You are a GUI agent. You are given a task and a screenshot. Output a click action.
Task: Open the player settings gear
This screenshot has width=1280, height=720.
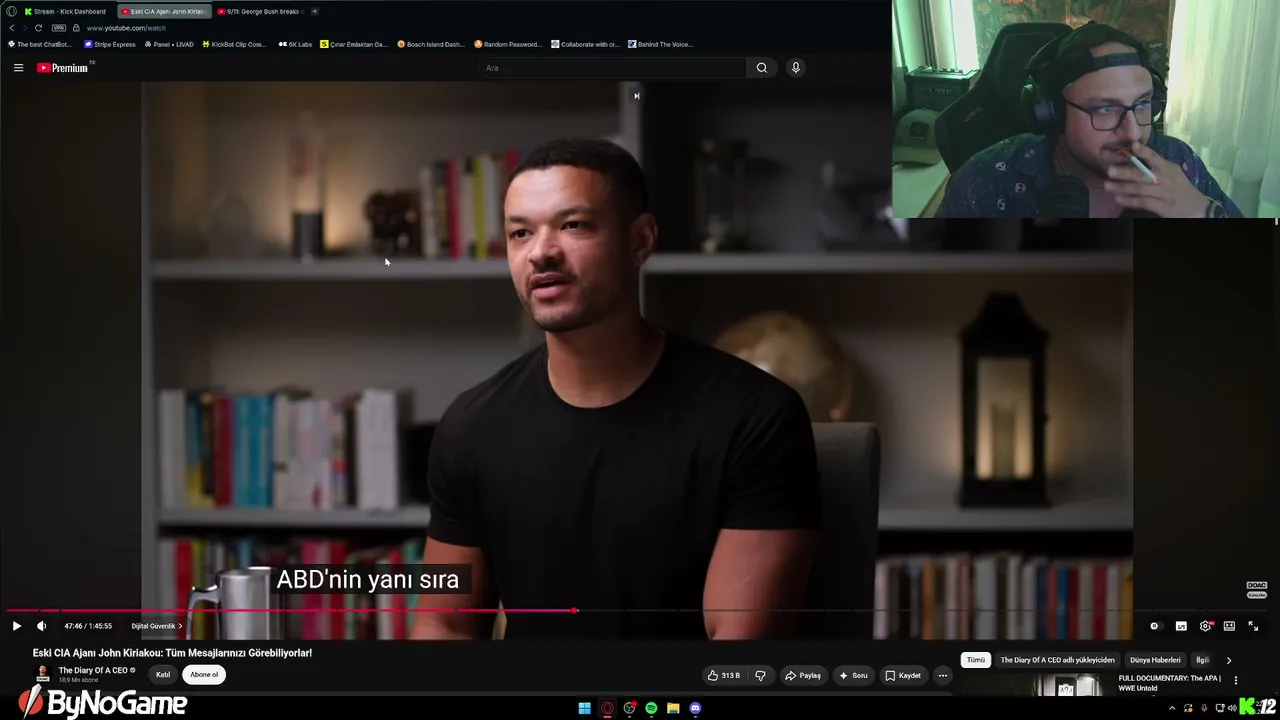click(x=1205, y=626)
